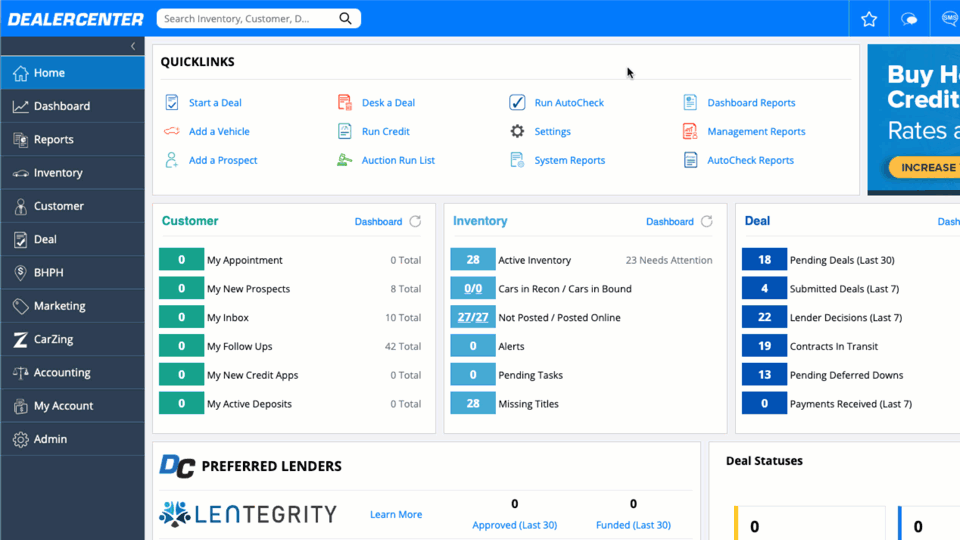Click the My Follow Ups count box

[181, 346]
